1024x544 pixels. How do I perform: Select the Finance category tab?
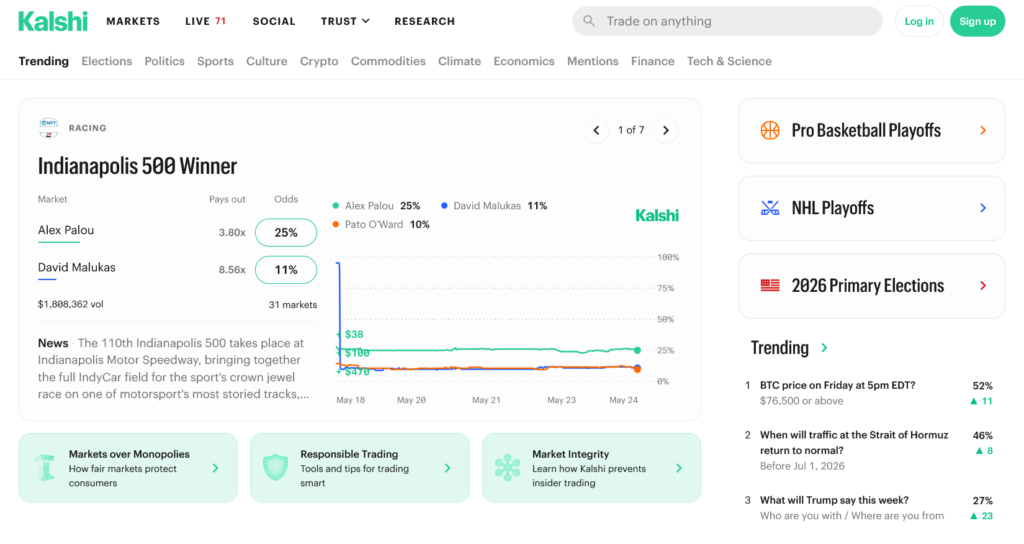pyautogui.click(x=652, y=61)
